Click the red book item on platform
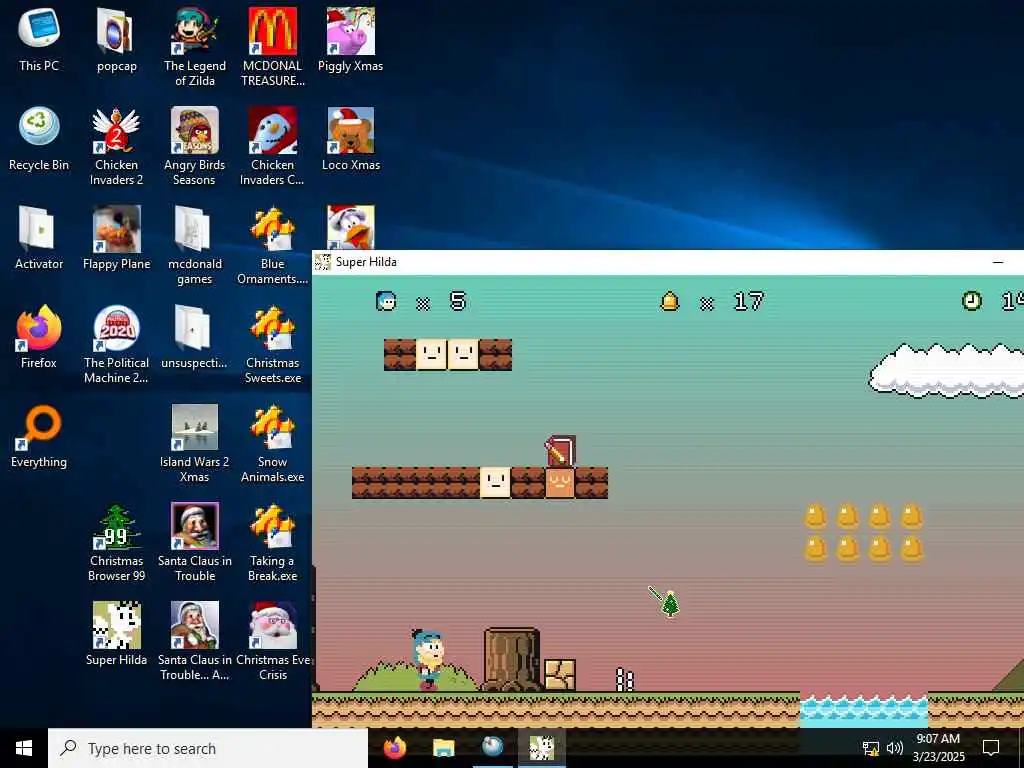 pyautogui.click(x=560, y=451)
